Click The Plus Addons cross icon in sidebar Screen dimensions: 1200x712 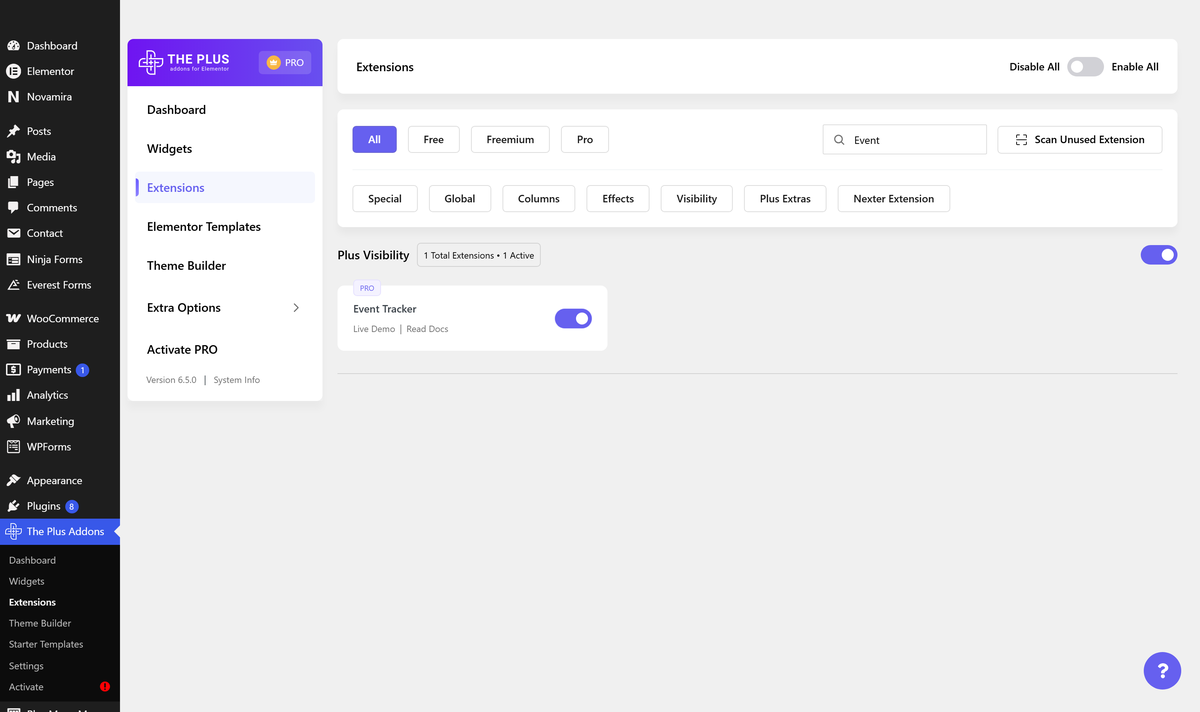point(14,532)
